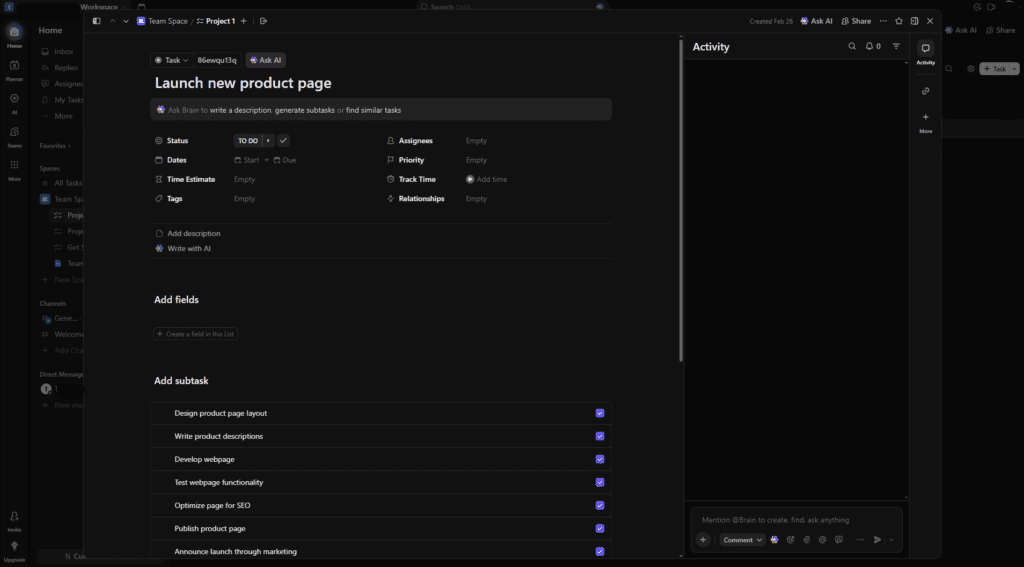The height and width of the screenshot is (567, 1024).
Task: Set the Time Estimate empty value
Action: click(244, 179)
